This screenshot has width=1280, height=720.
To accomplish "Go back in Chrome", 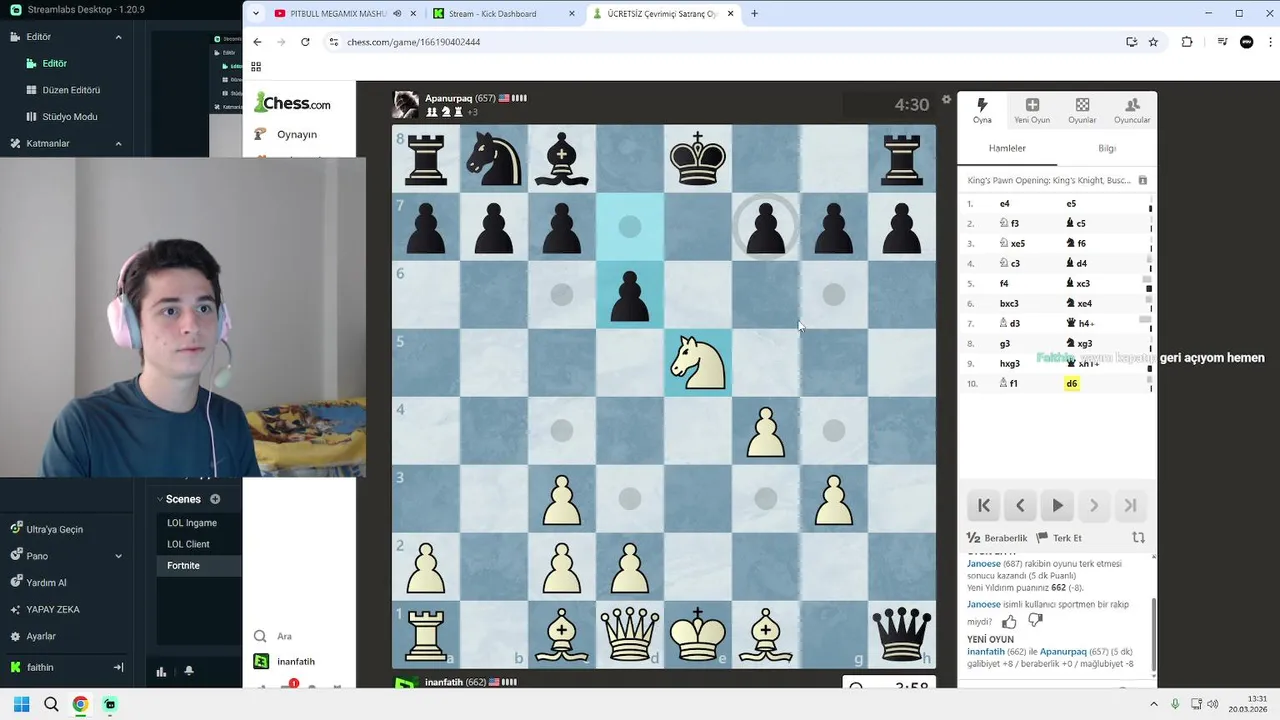I will point(257,42).
